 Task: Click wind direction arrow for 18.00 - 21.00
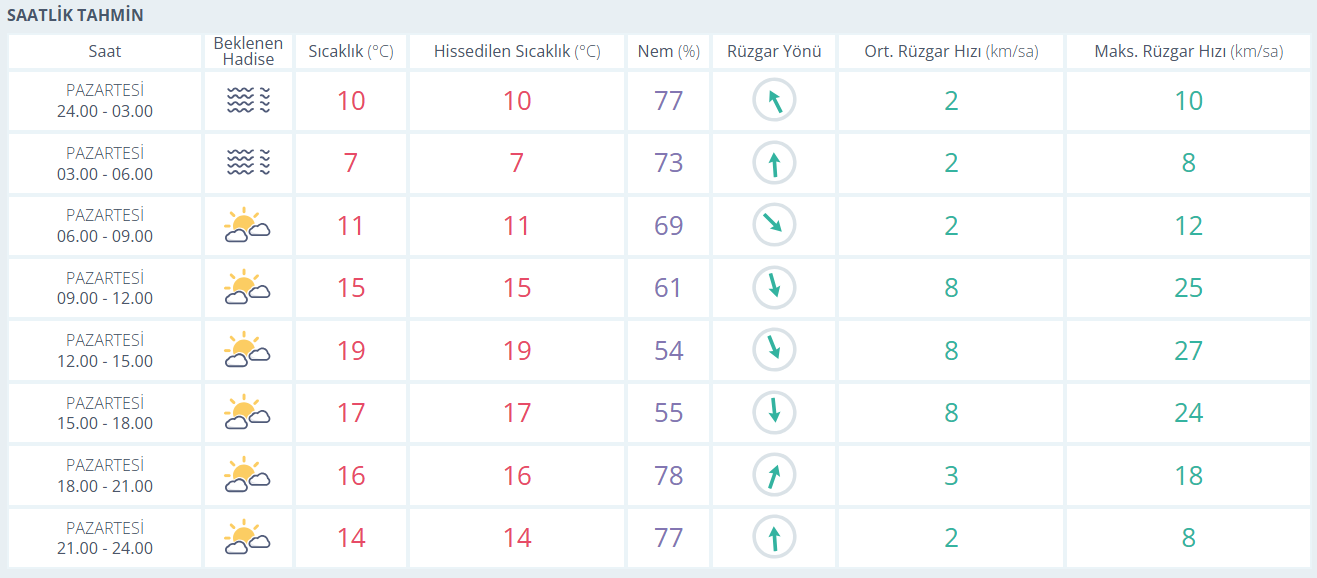tap(774, 475)
